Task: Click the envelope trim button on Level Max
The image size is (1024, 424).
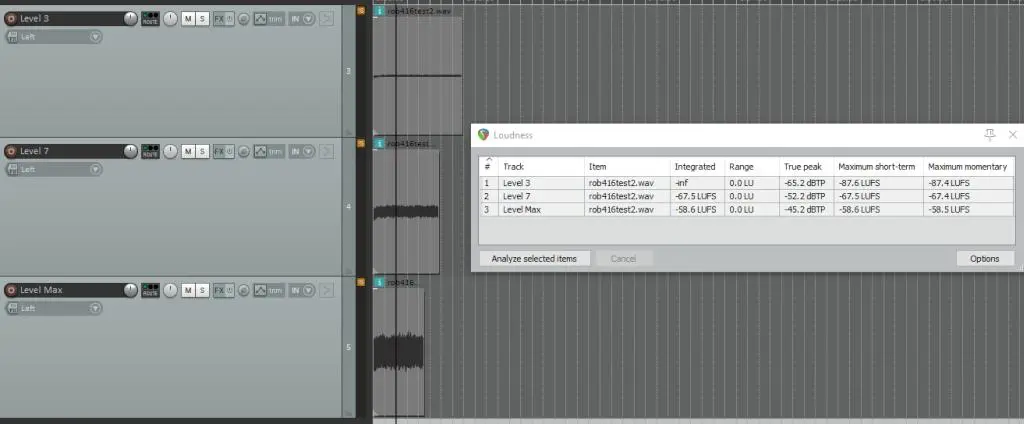Action: tap(266, 290)
